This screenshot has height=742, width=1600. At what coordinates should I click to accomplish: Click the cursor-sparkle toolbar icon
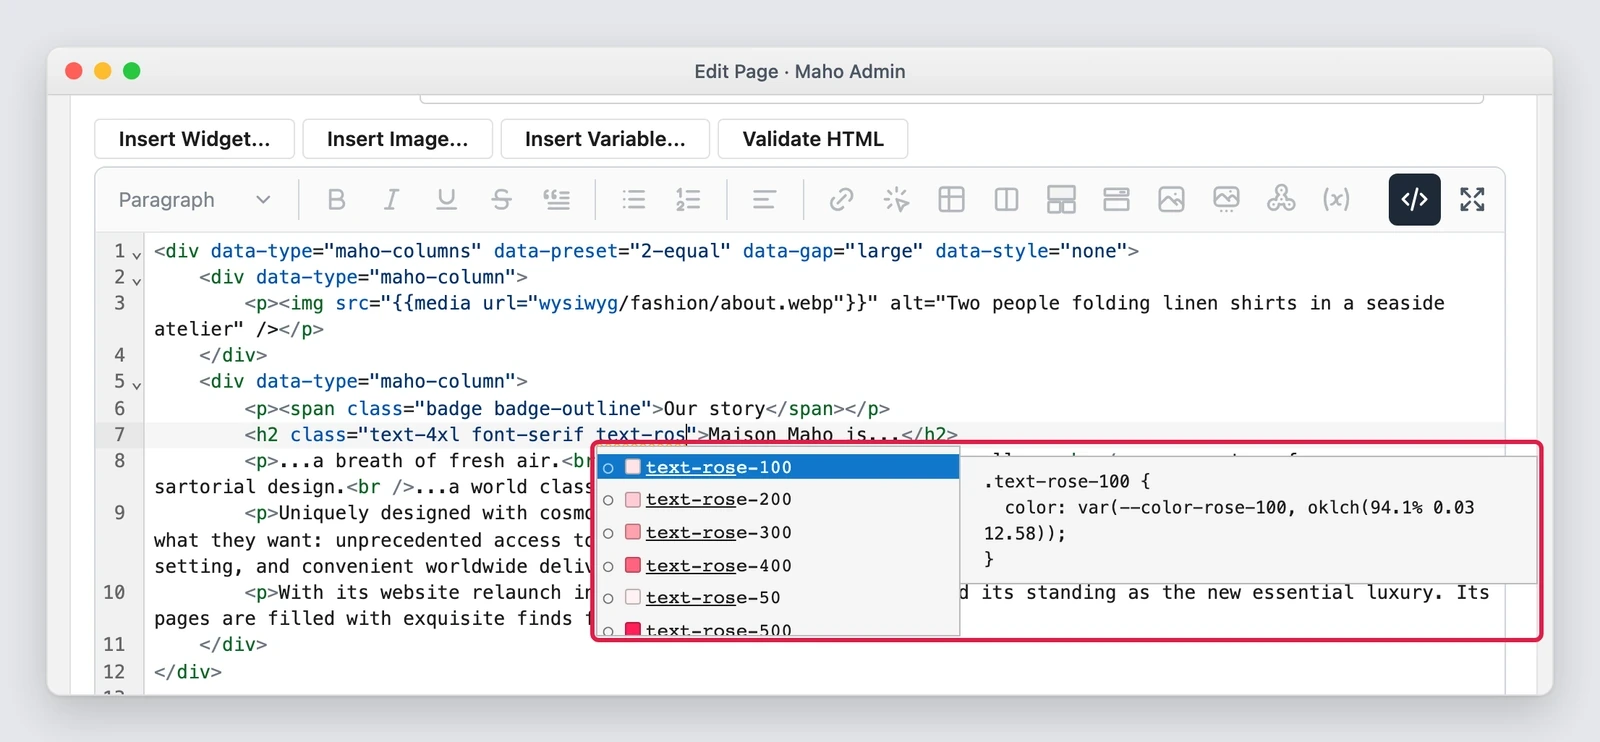point(896,200)
